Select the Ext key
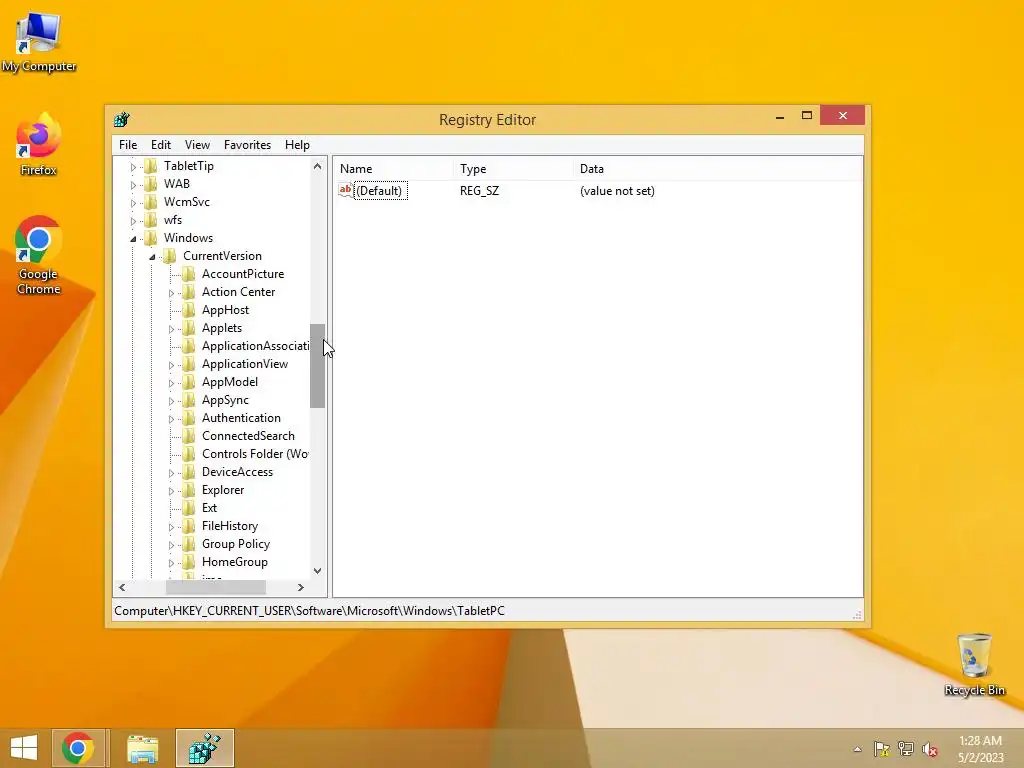 (209, 508)
